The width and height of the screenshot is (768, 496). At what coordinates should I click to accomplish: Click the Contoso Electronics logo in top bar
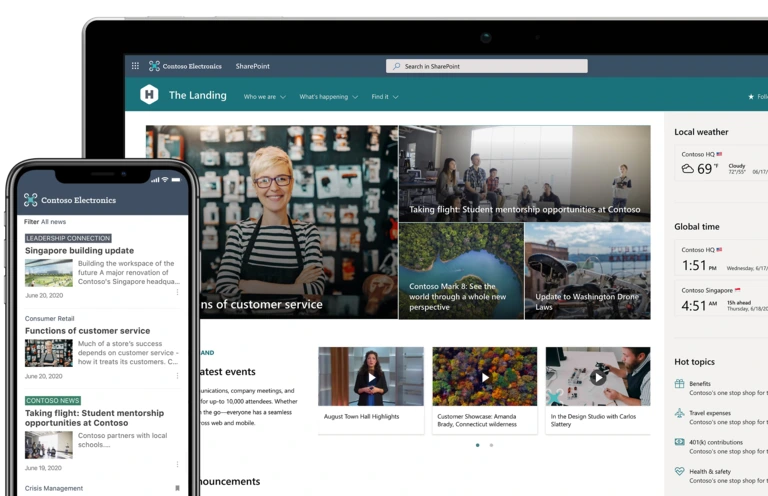154,66
